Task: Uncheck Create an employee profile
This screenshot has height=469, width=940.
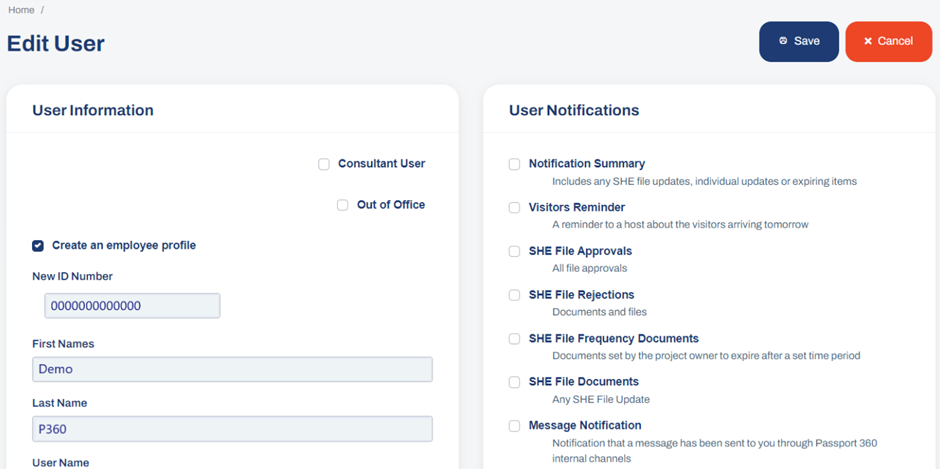Action: point(38,246)
